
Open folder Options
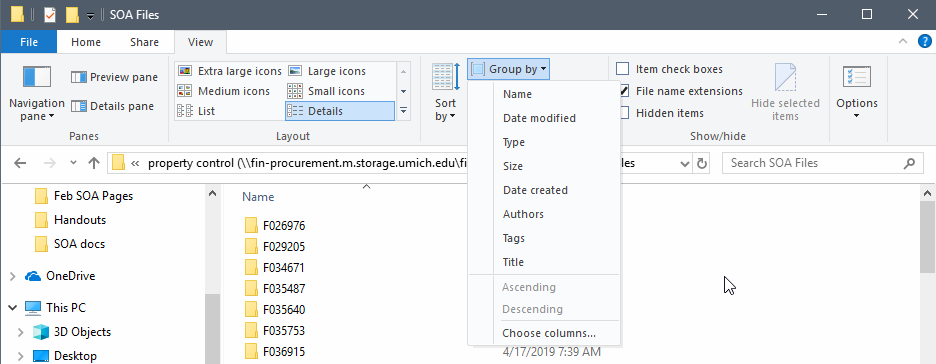click(x=857, y=92)
